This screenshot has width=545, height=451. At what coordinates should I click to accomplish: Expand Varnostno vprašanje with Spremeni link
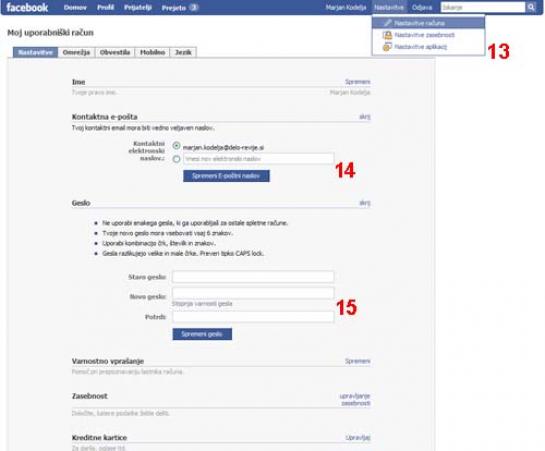(357, 361)
